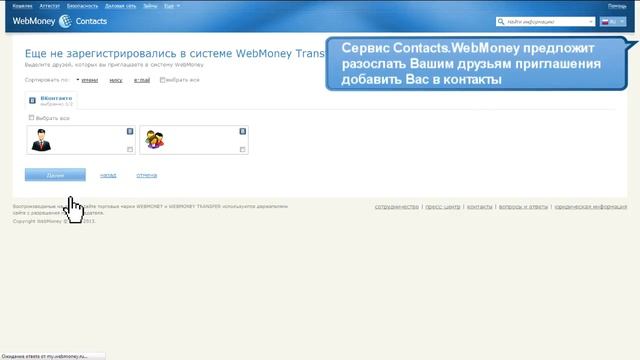The width and height of the screenshot is (640, 360).
Task: Open the 'контакты' footer link
Action: (x=480, y=207)
